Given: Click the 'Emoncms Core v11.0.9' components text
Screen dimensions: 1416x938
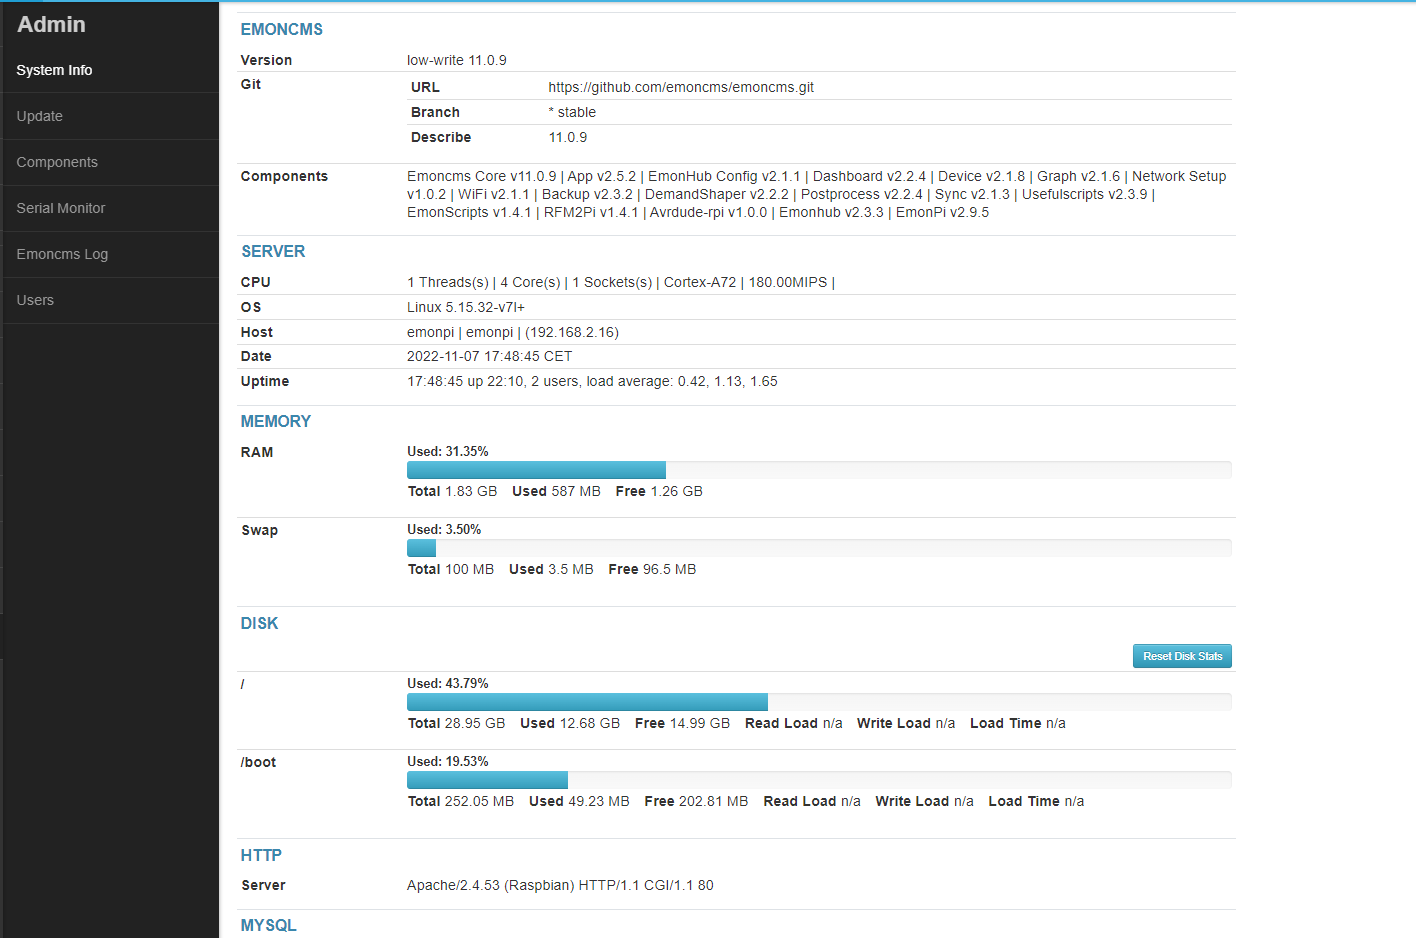Looking at the screenshot, I should [482, 176].
